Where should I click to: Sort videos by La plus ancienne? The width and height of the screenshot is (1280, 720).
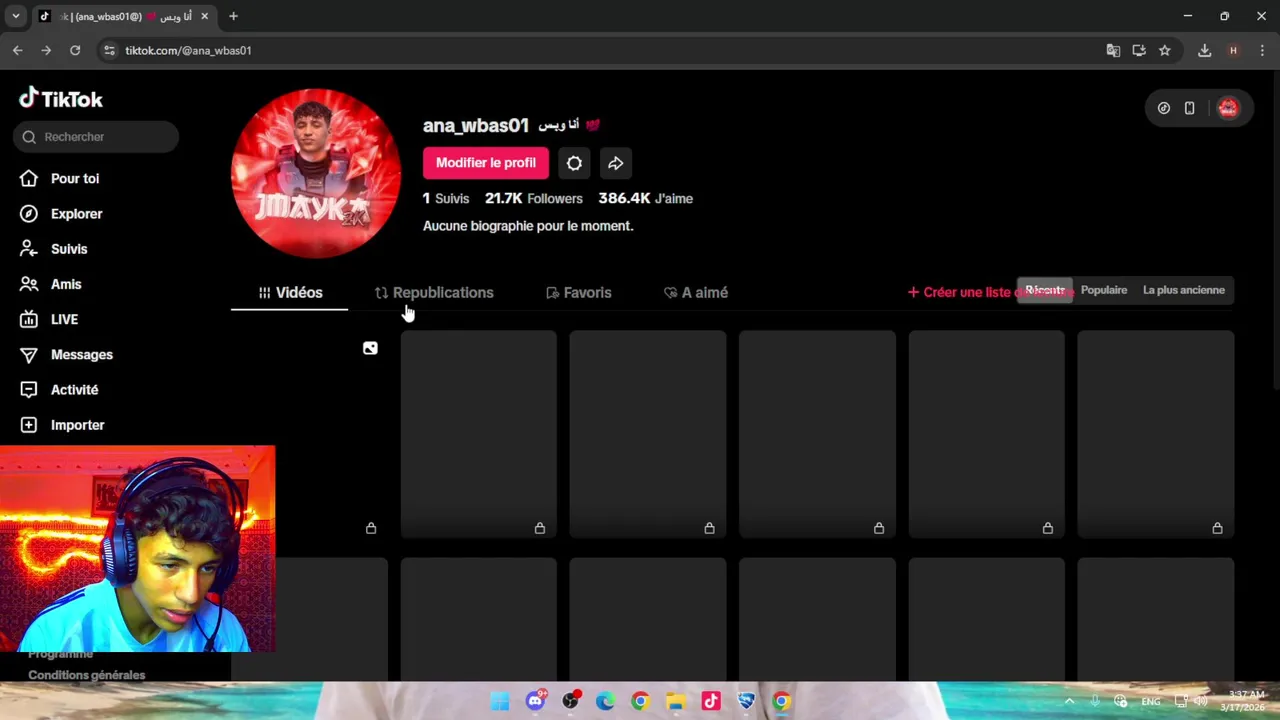tap(1184, 290)
